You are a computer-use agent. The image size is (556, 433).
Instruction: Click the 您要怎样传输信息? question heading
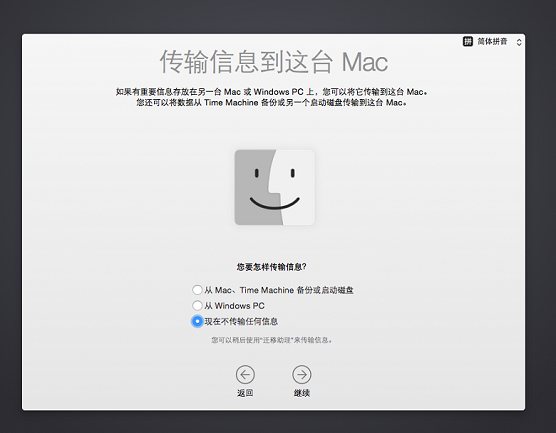(x=271, y=267)
